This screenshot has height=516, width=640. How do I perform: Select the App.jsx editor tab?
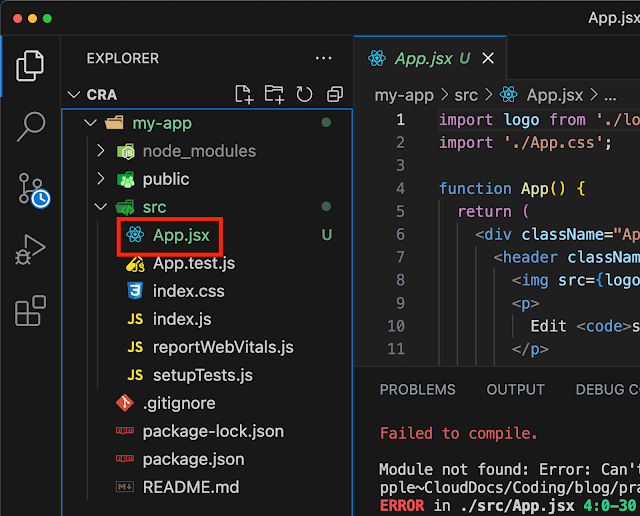tap(418, 58)
